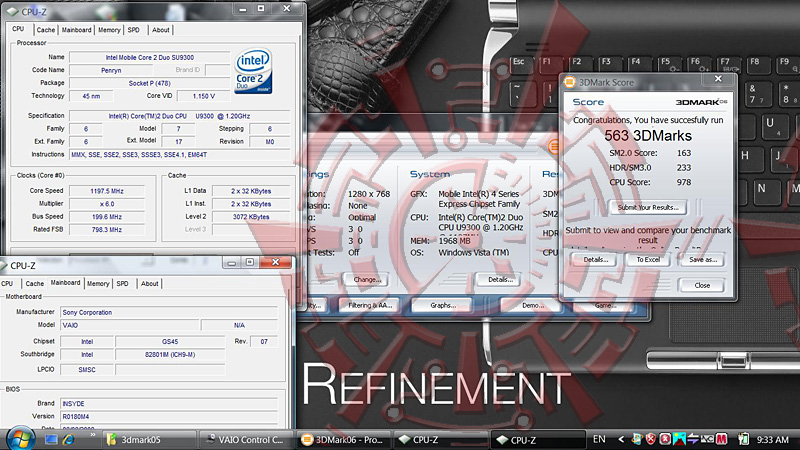Image resolution: width=800 pixels, height=450 pixels.
Task: Click the Show Desktop quick launch icon
Action: (51, 439)
